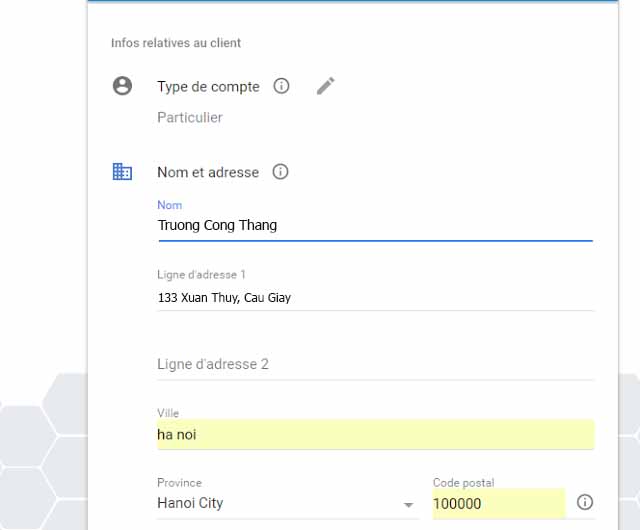Image resolution: width=640 pixels, height=530 pixels.
Task: Expand the Province dropdown arrow
Action: pos(408,505)
